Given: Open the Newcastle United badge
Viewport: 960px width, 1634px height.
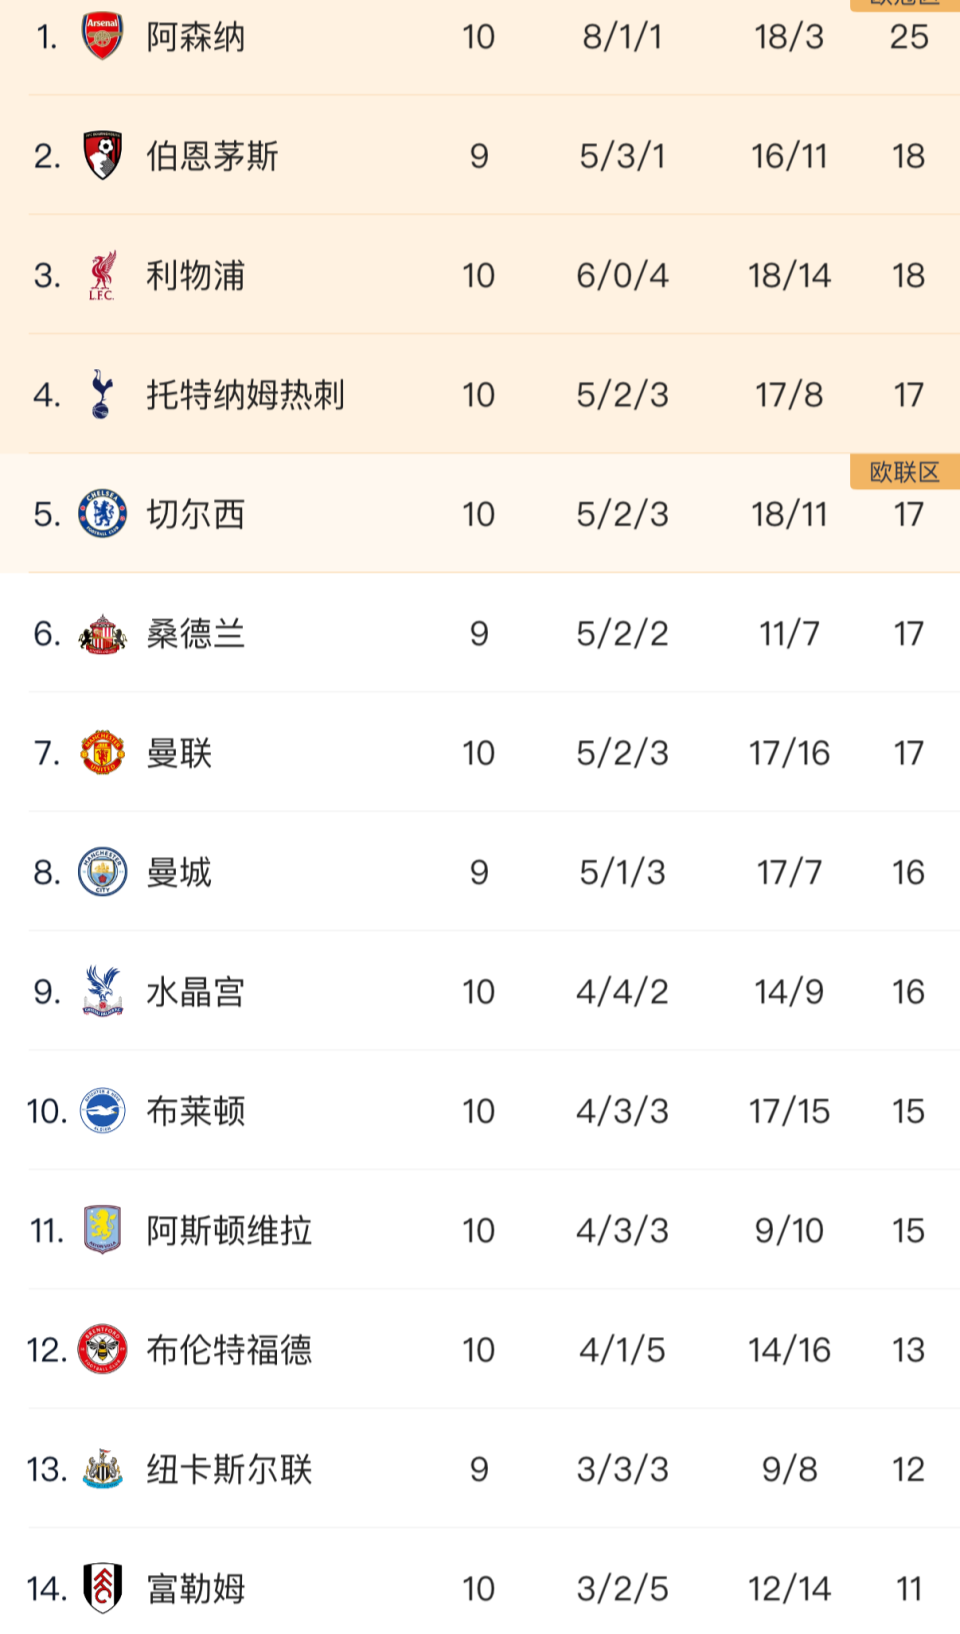Looking at the screenshot, I should 102,1469.
